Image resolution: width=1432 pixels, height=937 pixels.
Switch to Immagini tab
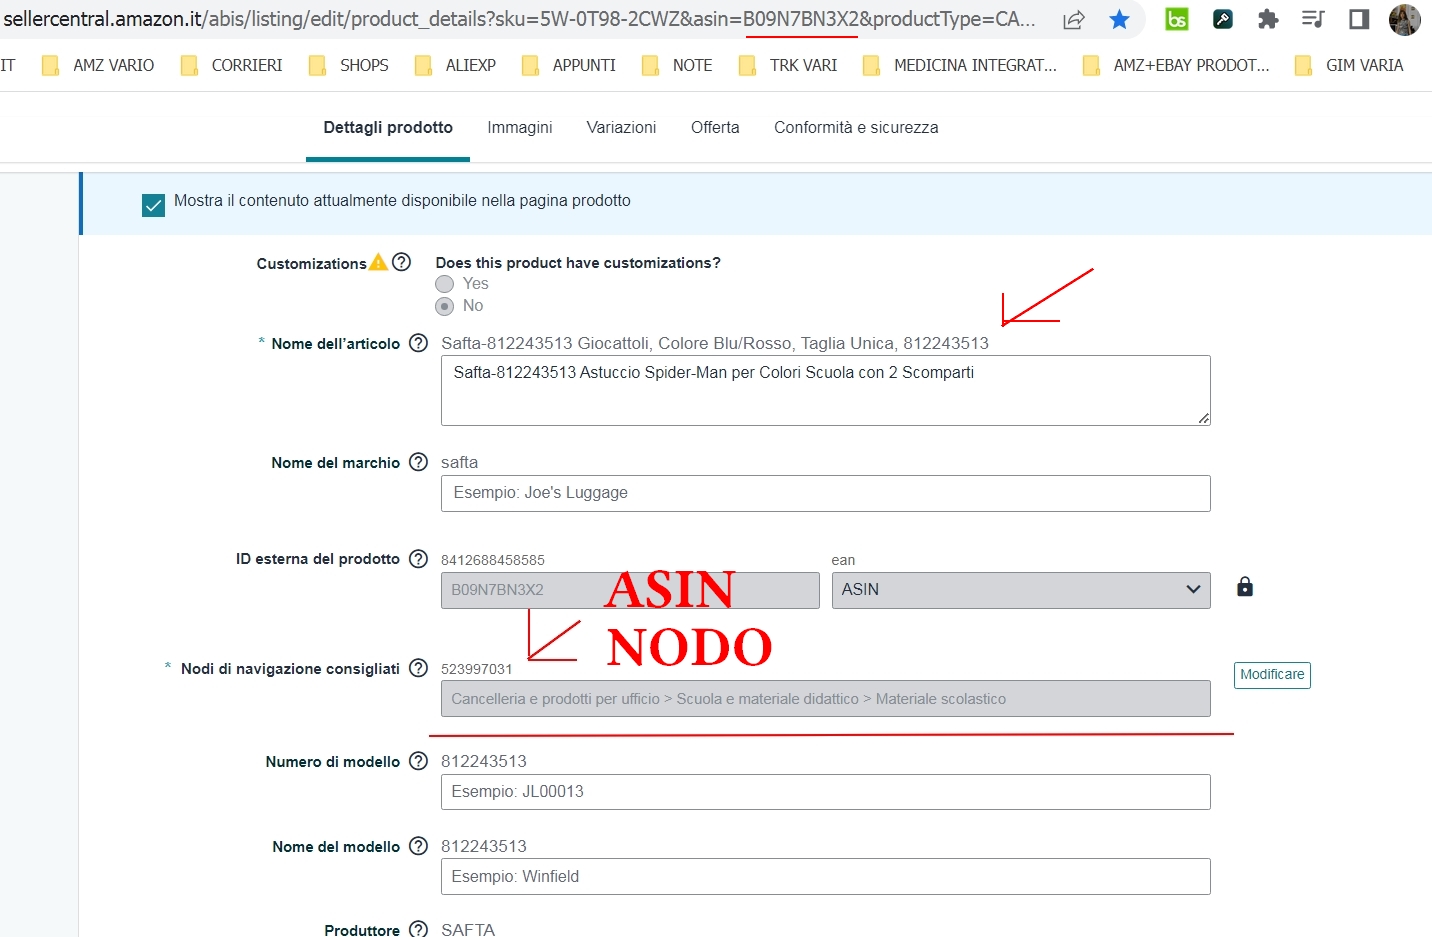click(520, 128)
